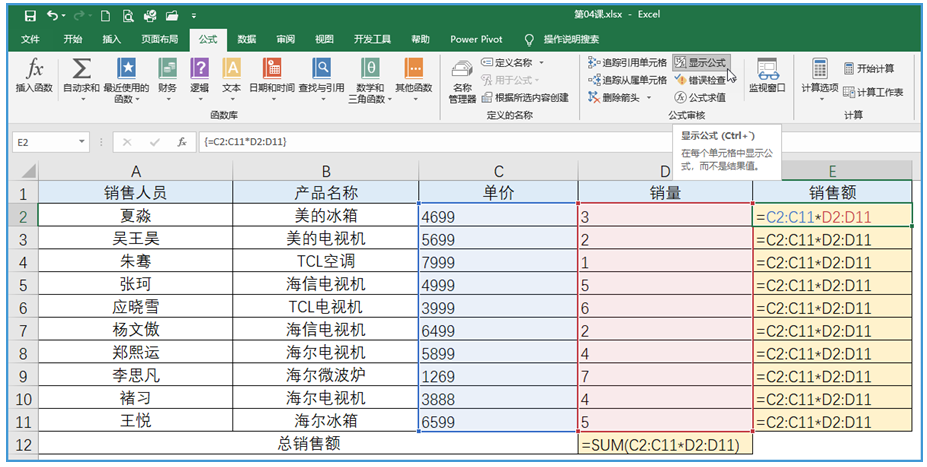Click Calculate Now (开始计算) button
The width and height of the screenshot is (927, 467).
pos(869,68)
